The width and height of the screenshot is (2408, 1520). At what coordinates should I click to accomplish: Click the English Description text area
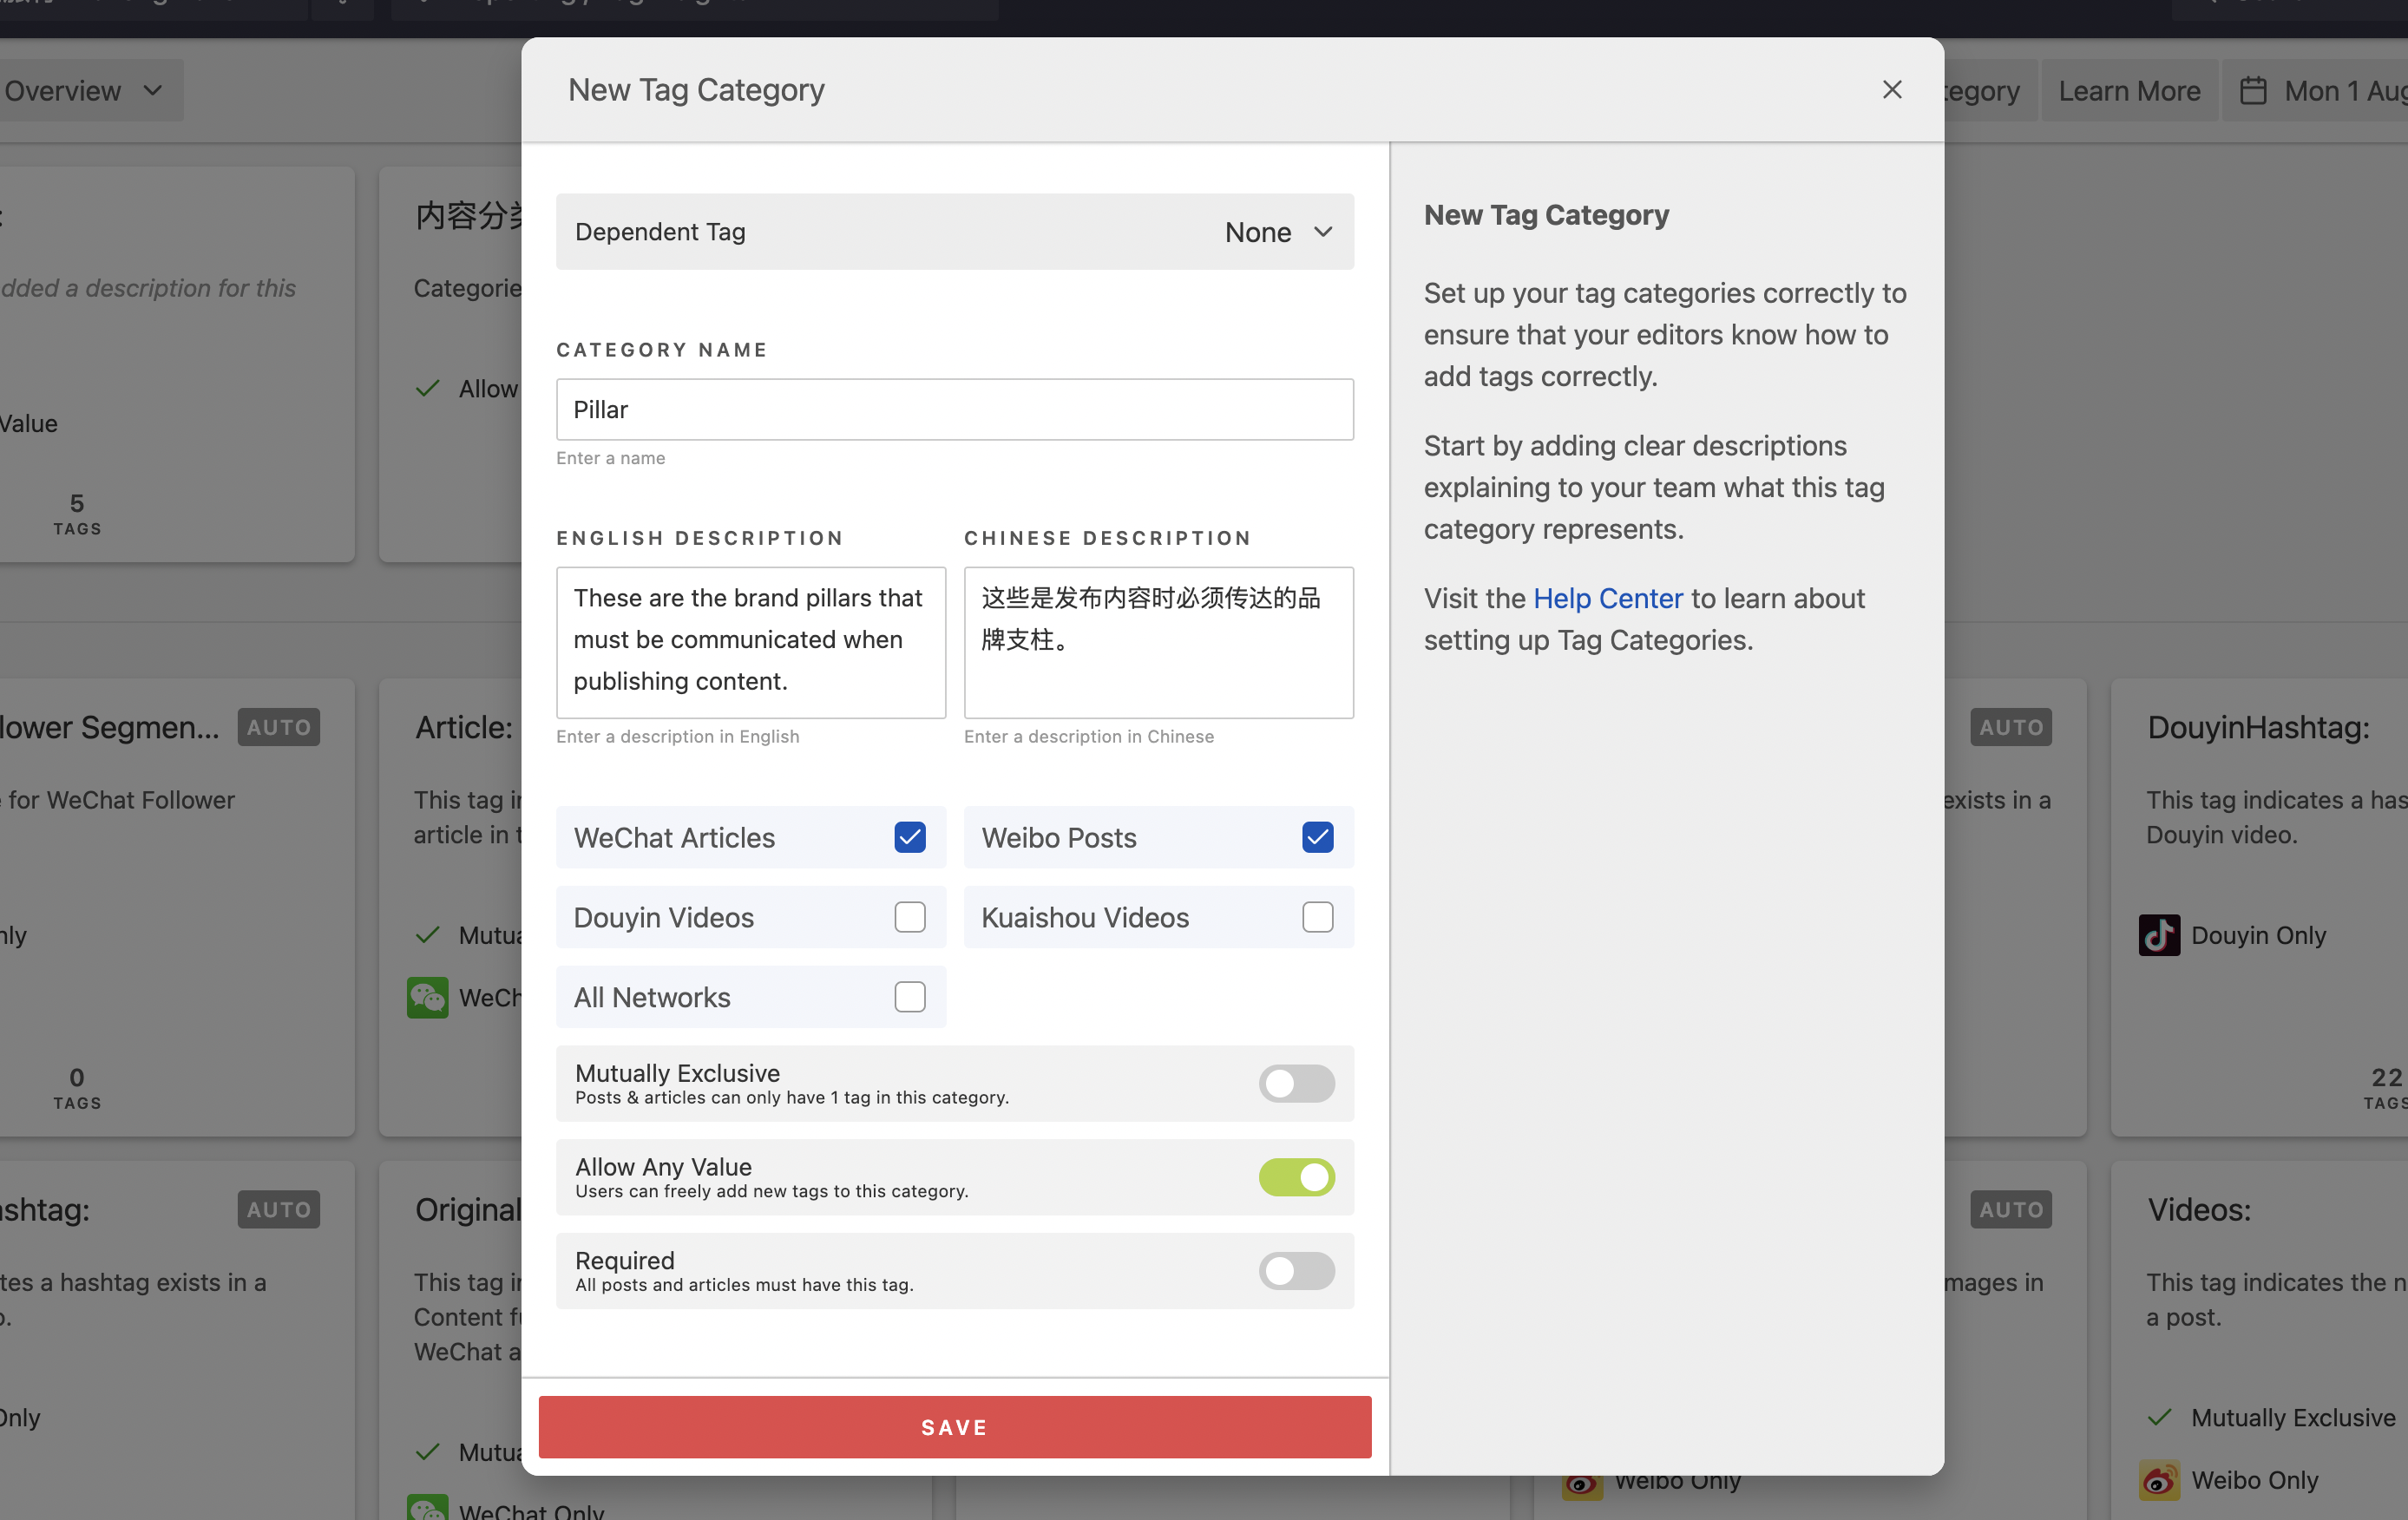point(750,643)
